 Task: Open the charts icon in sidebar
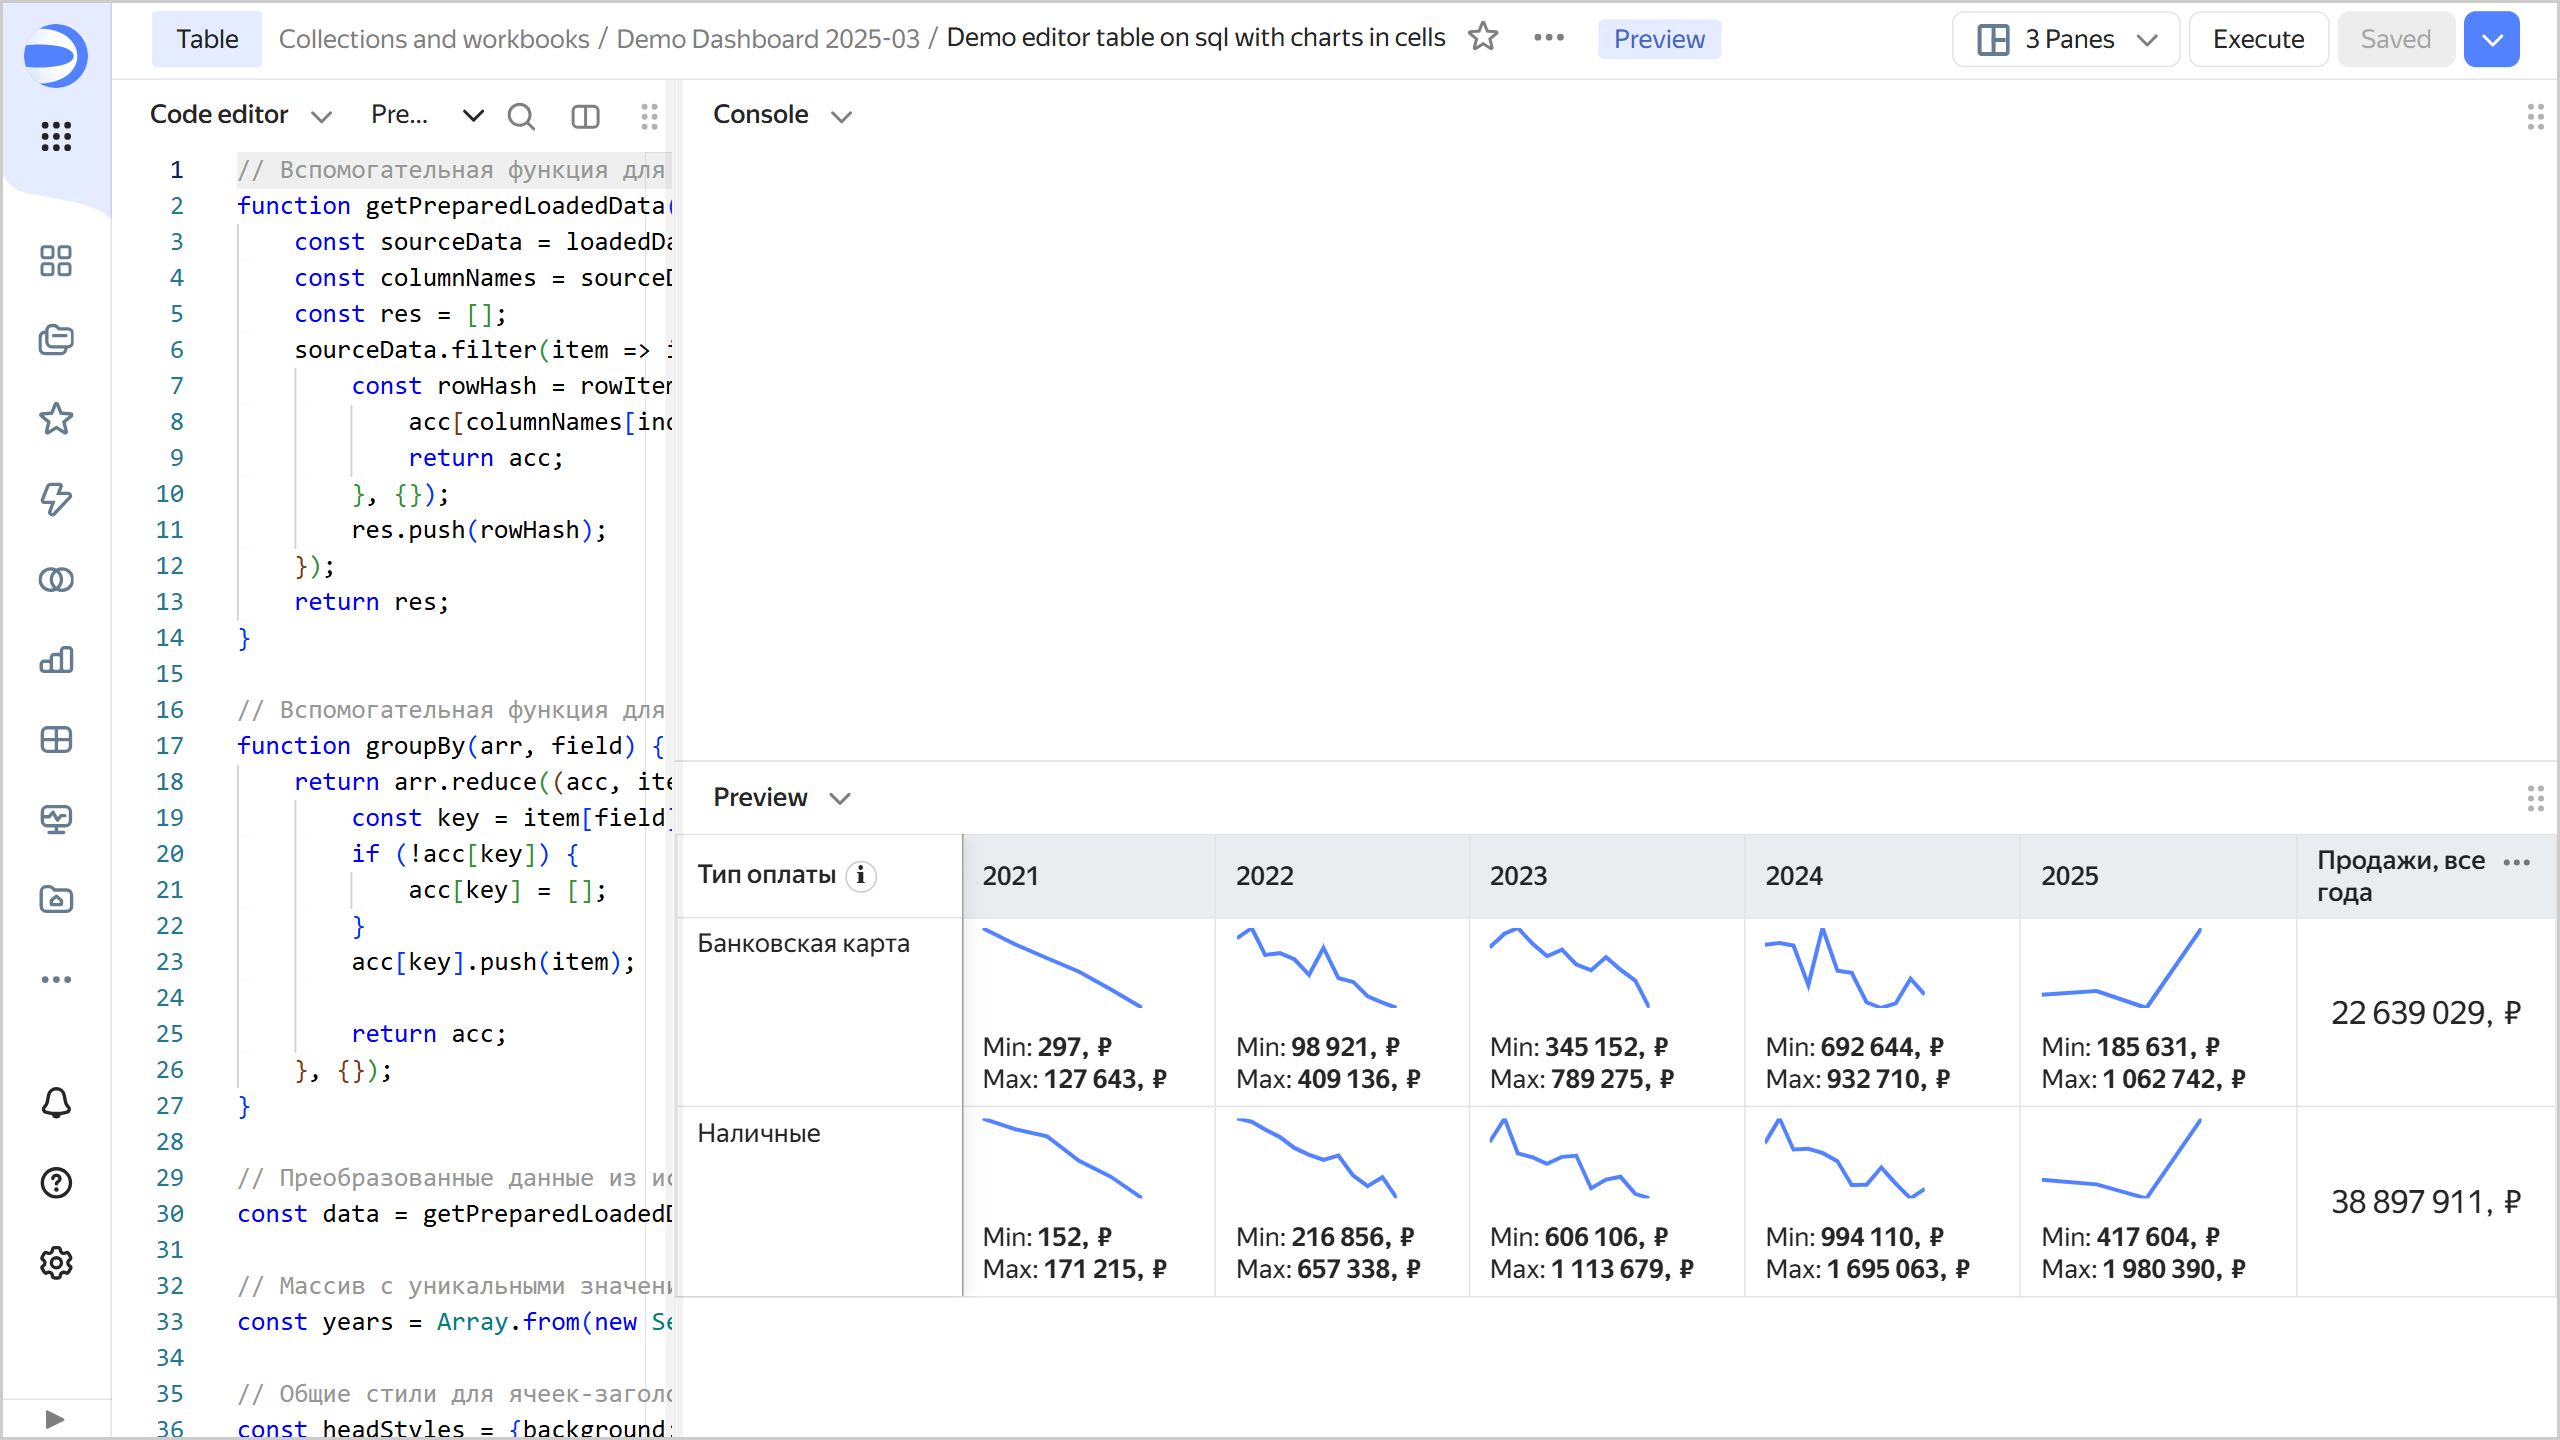point(56,660)
